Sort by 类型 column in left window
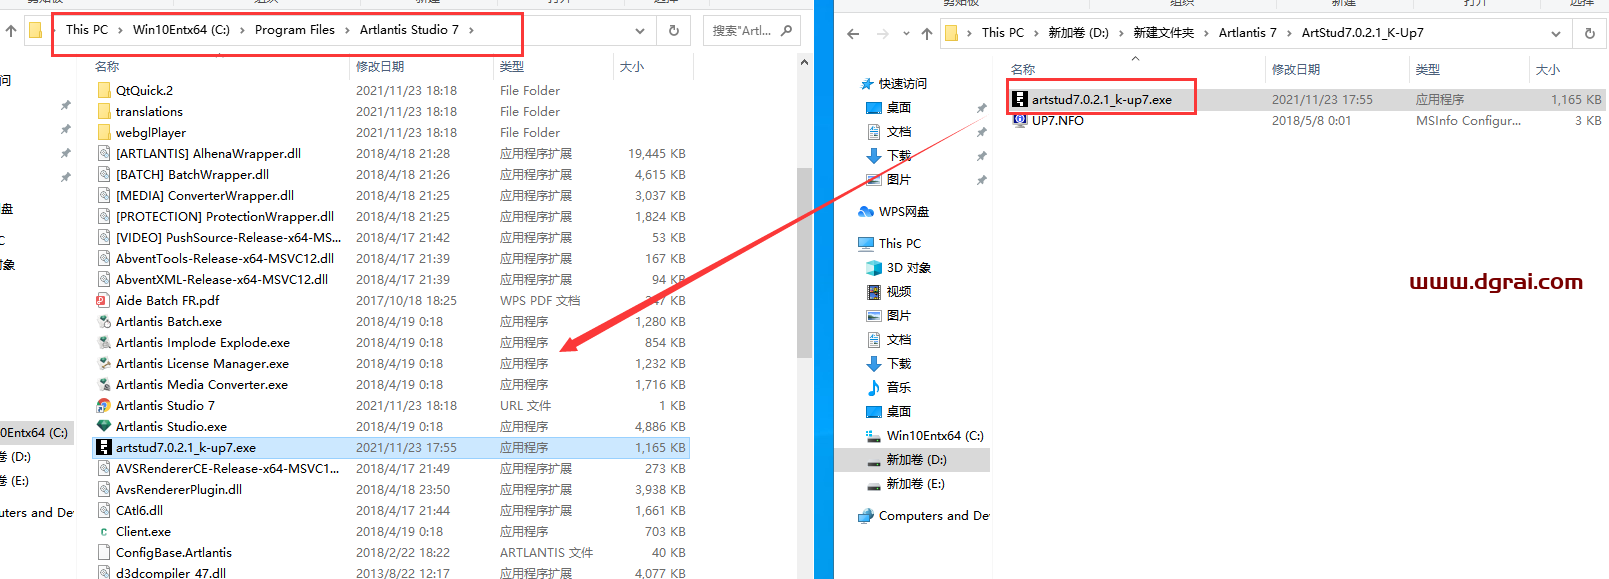The image size is (1609, 579). 512,66
